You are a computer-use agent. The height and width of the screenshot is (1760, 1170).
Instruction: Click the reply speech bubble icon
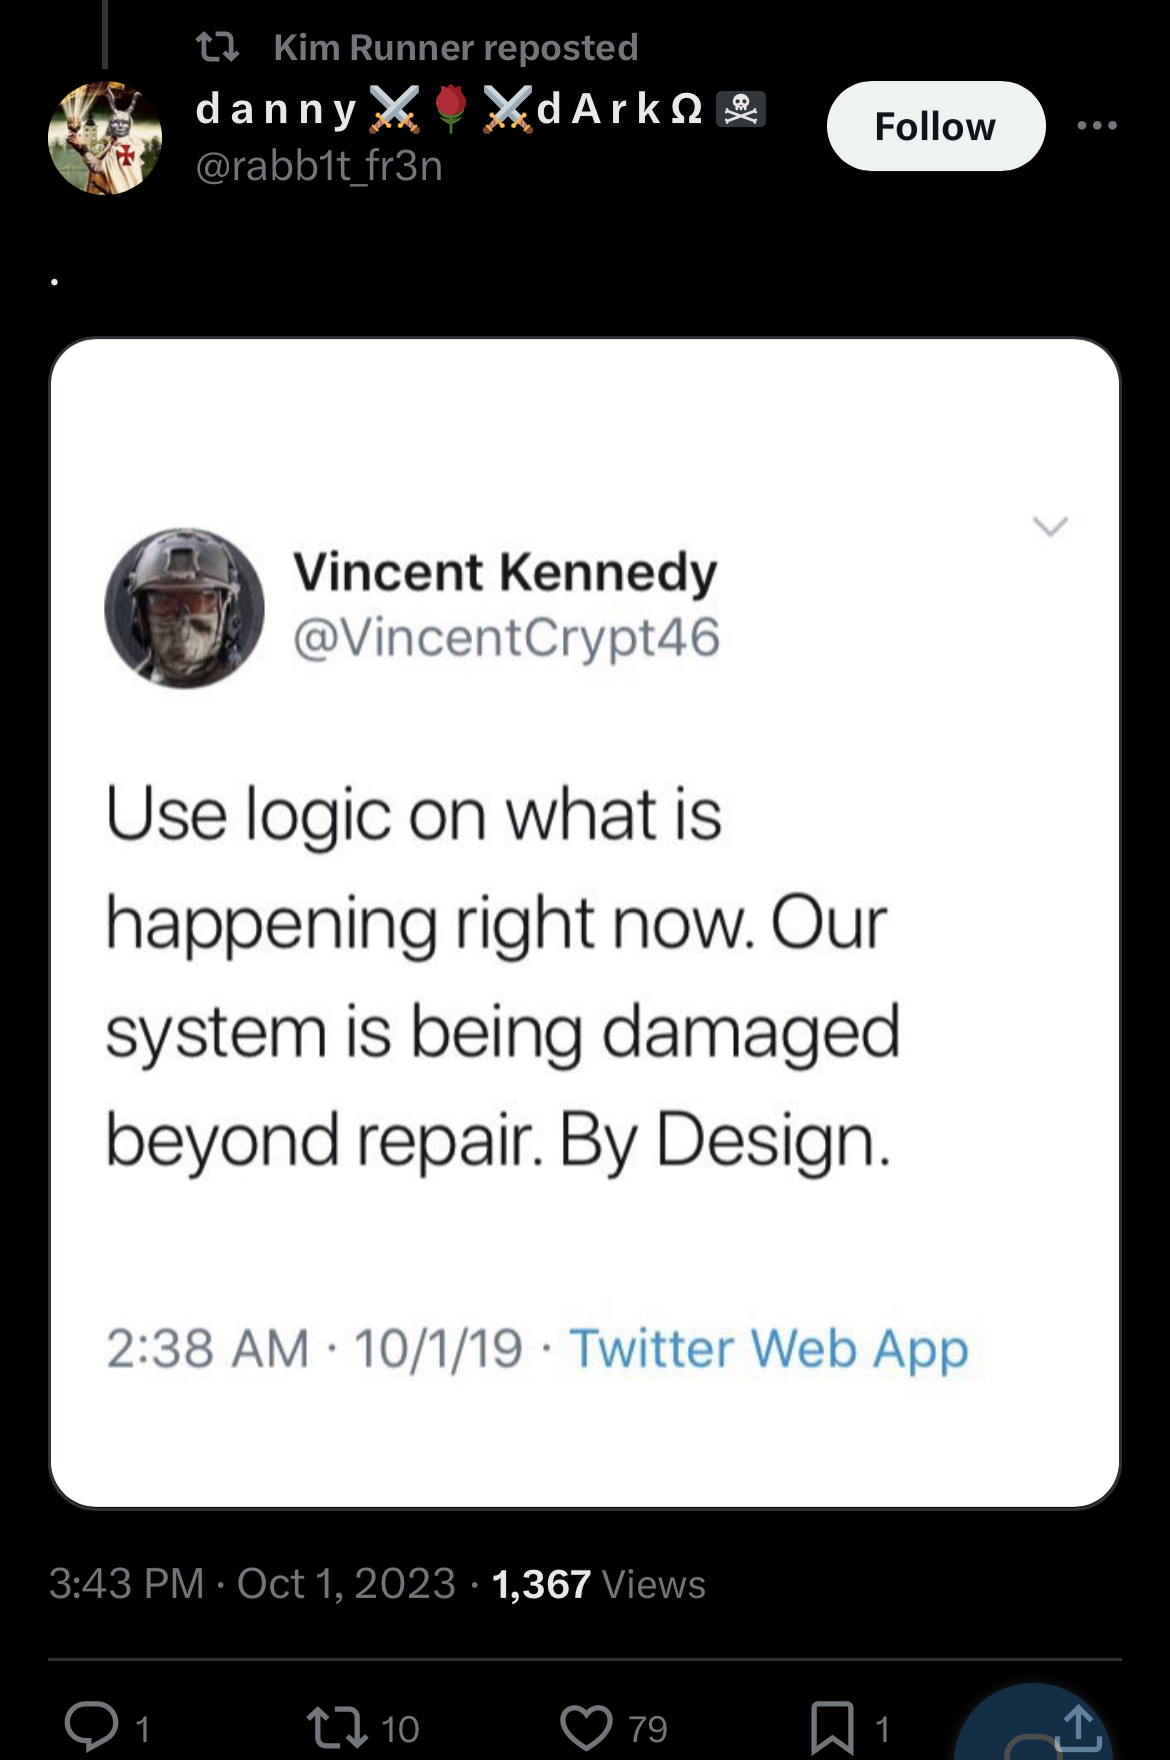click(x=92, y=1726)
